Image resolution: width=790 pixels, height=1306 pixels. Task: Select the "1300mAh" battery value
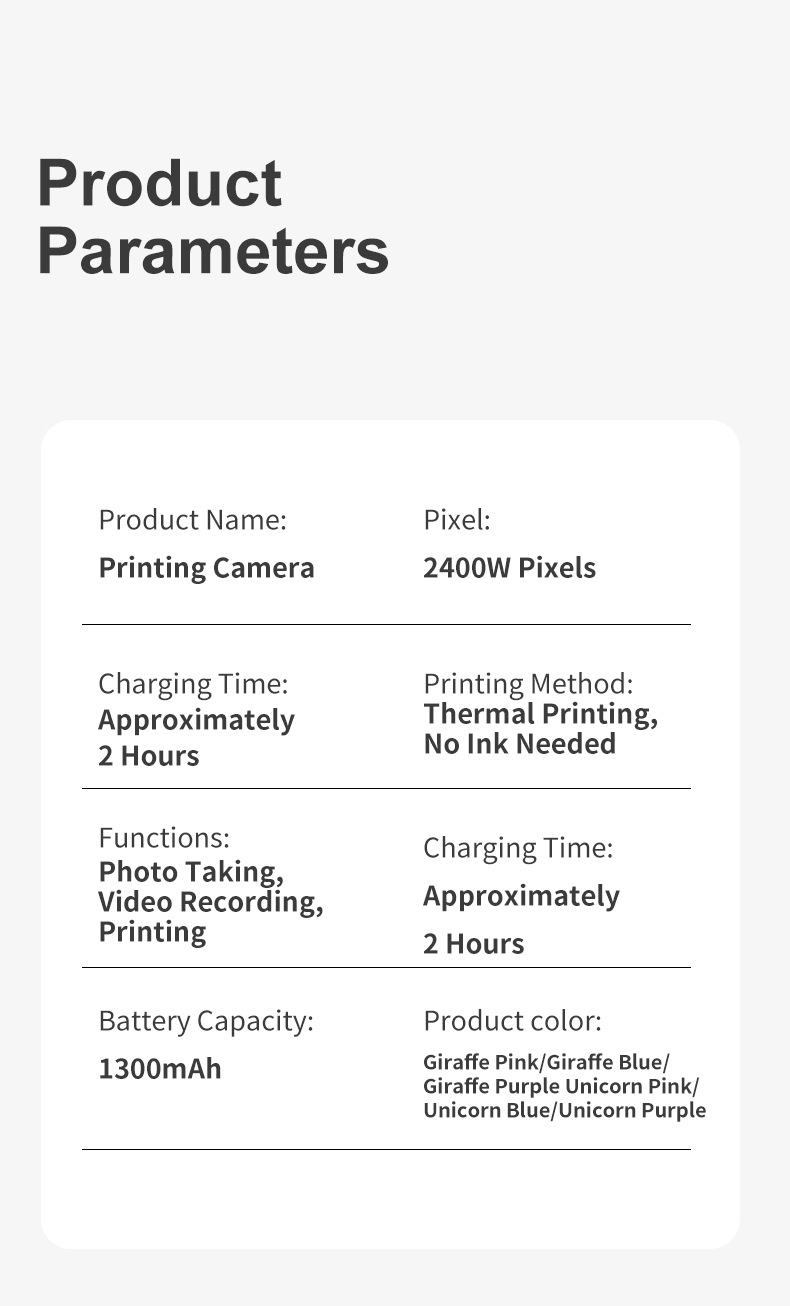pos(160,1069)
